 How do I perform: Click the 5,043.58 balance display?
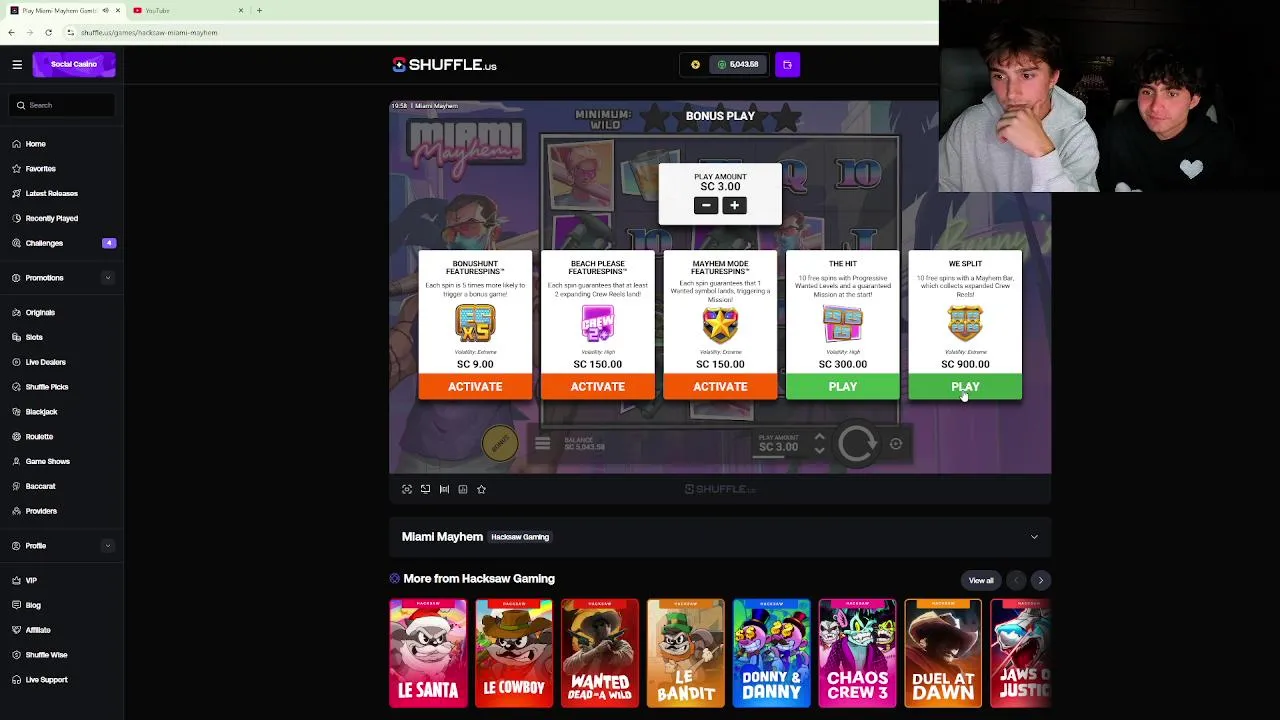tap(739, 64)
